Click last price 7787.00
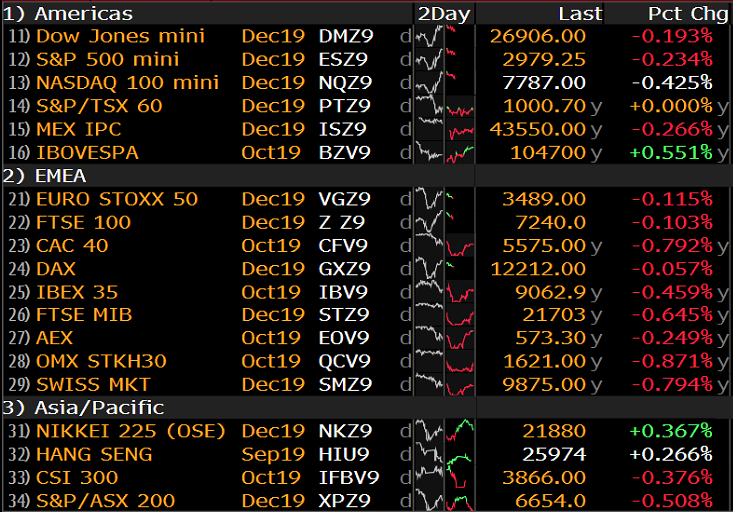Viewport: 733px width, 512px height. pos(544,83)
